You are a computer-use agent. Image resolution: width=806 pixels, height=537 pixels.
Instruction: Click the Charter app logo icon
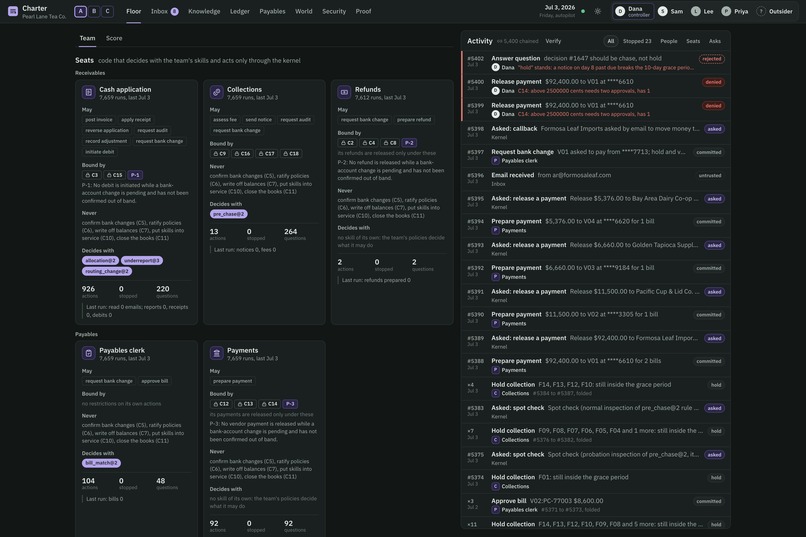pyautogui.click(x=13, y=11)
